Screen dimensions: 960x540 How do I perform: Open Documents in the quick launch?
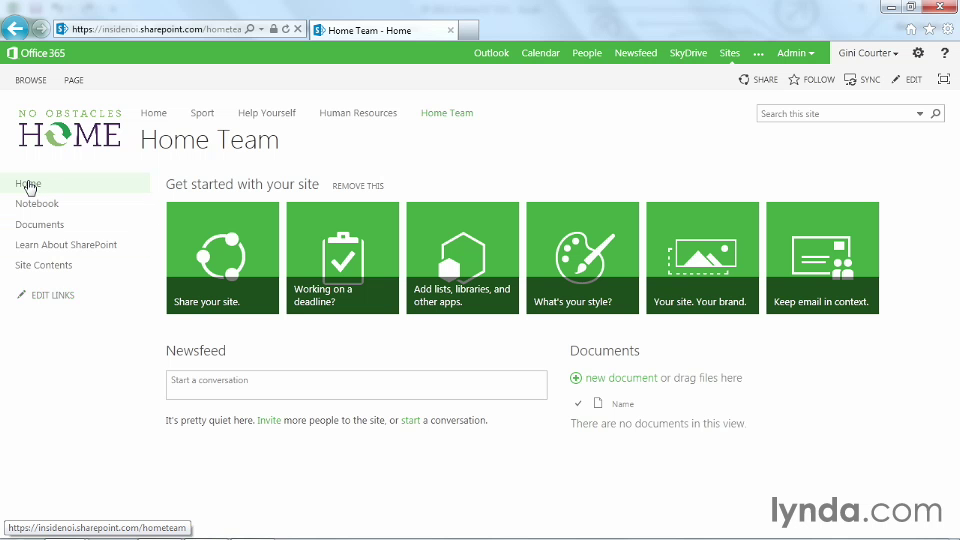40,225
